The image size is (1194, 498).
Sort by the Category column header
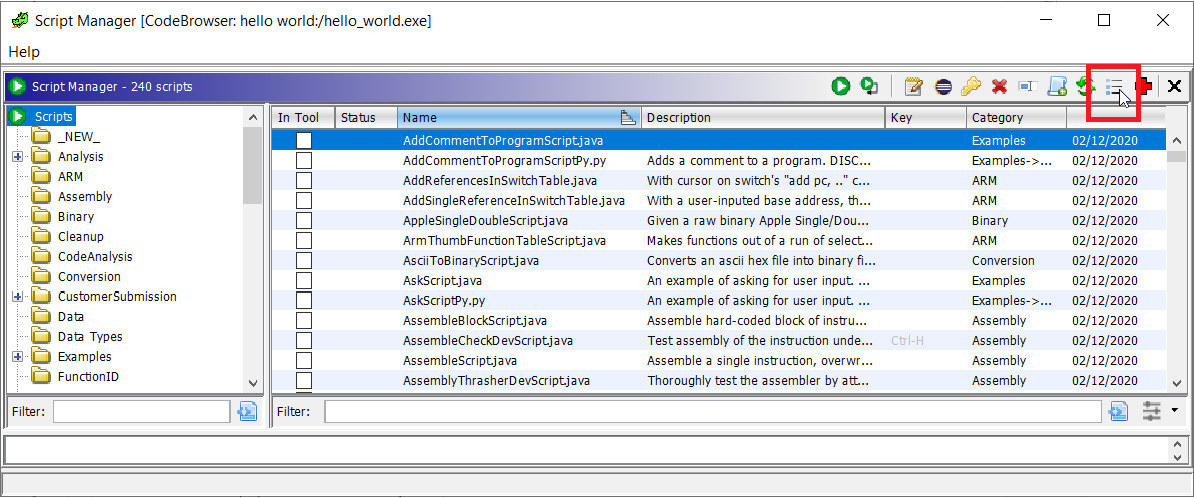1017,117
